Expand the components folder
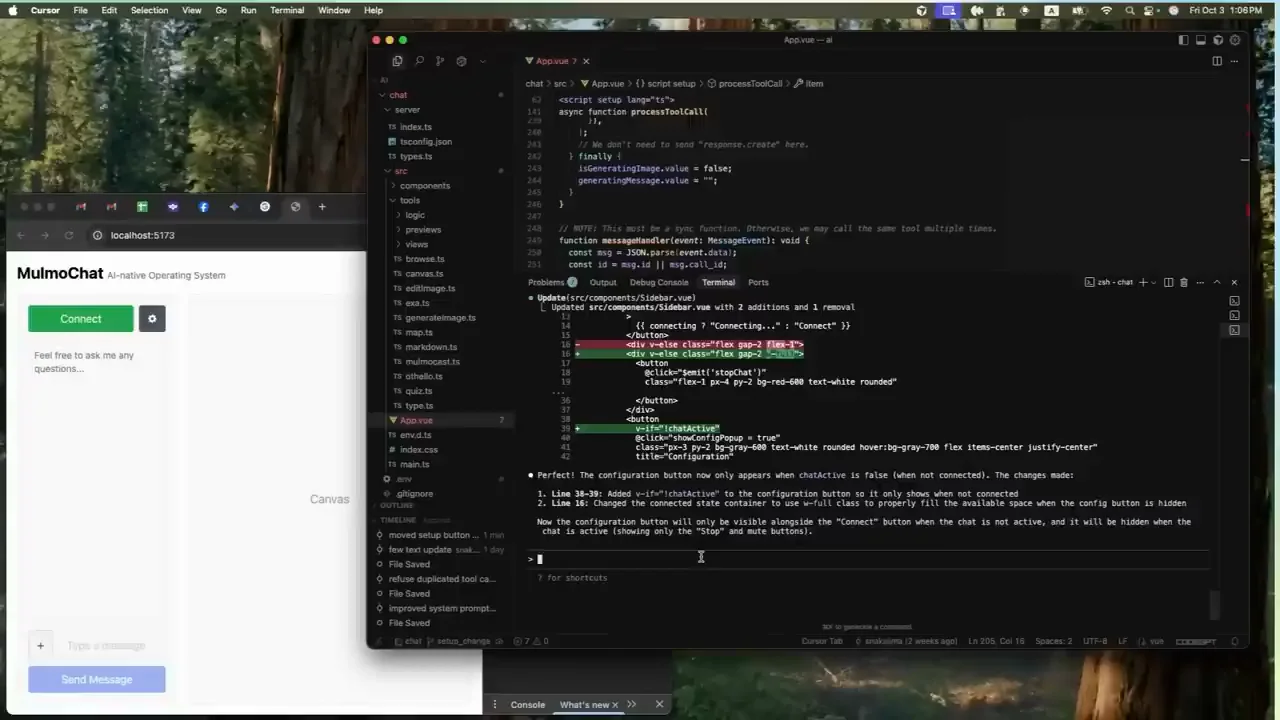The width and height of the screenshot is (1280, 720). pyautogui.click(x=425, y=186)
